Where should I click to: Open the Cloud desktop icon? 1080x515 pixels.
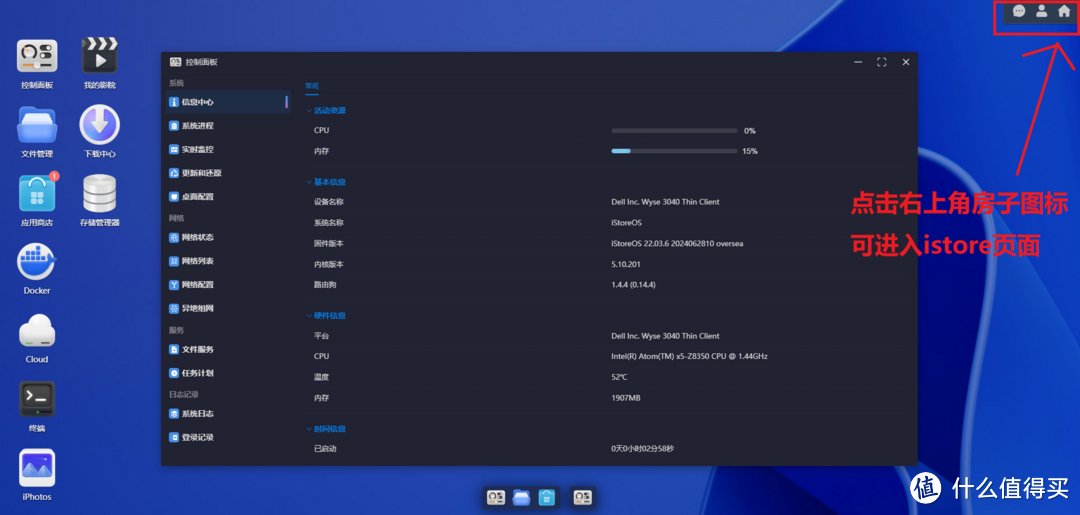click(x=37, y=331)
